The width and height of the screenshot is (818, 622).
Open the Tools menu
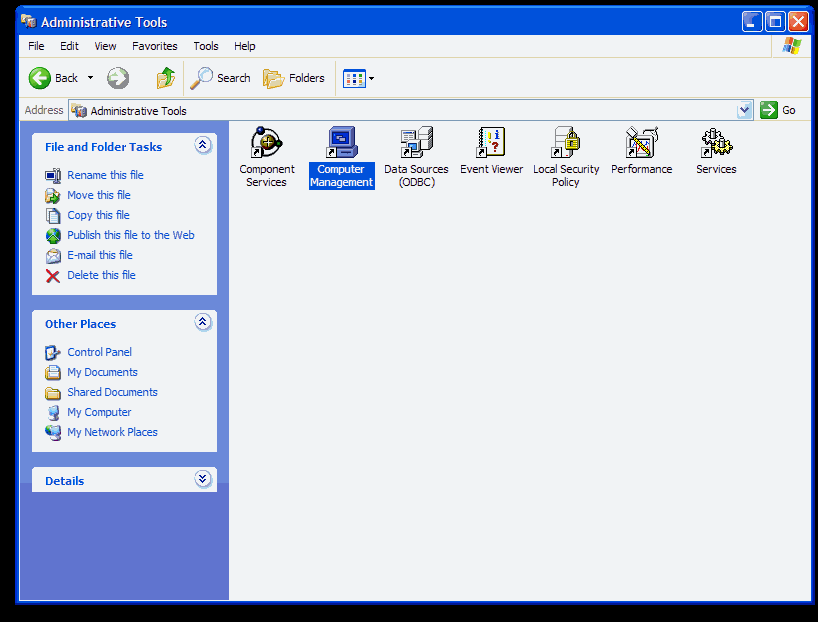point(206,46)
